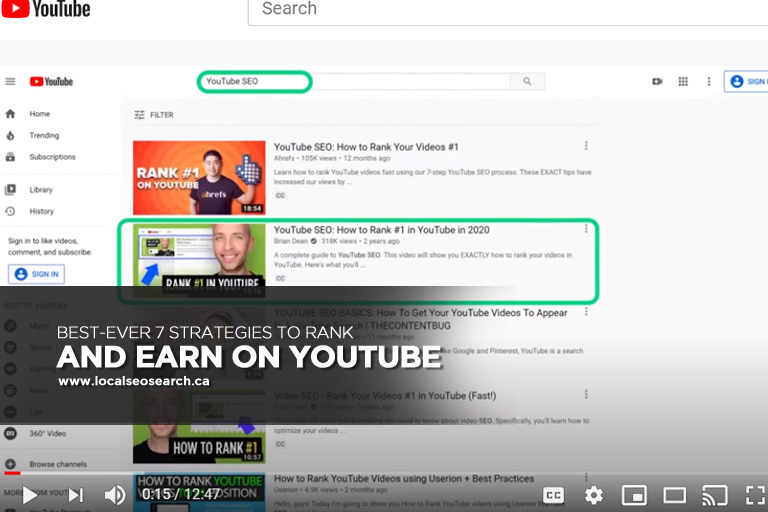768x512 pixels.
Task: Switch to miniplayer mode
Action: 634,495
